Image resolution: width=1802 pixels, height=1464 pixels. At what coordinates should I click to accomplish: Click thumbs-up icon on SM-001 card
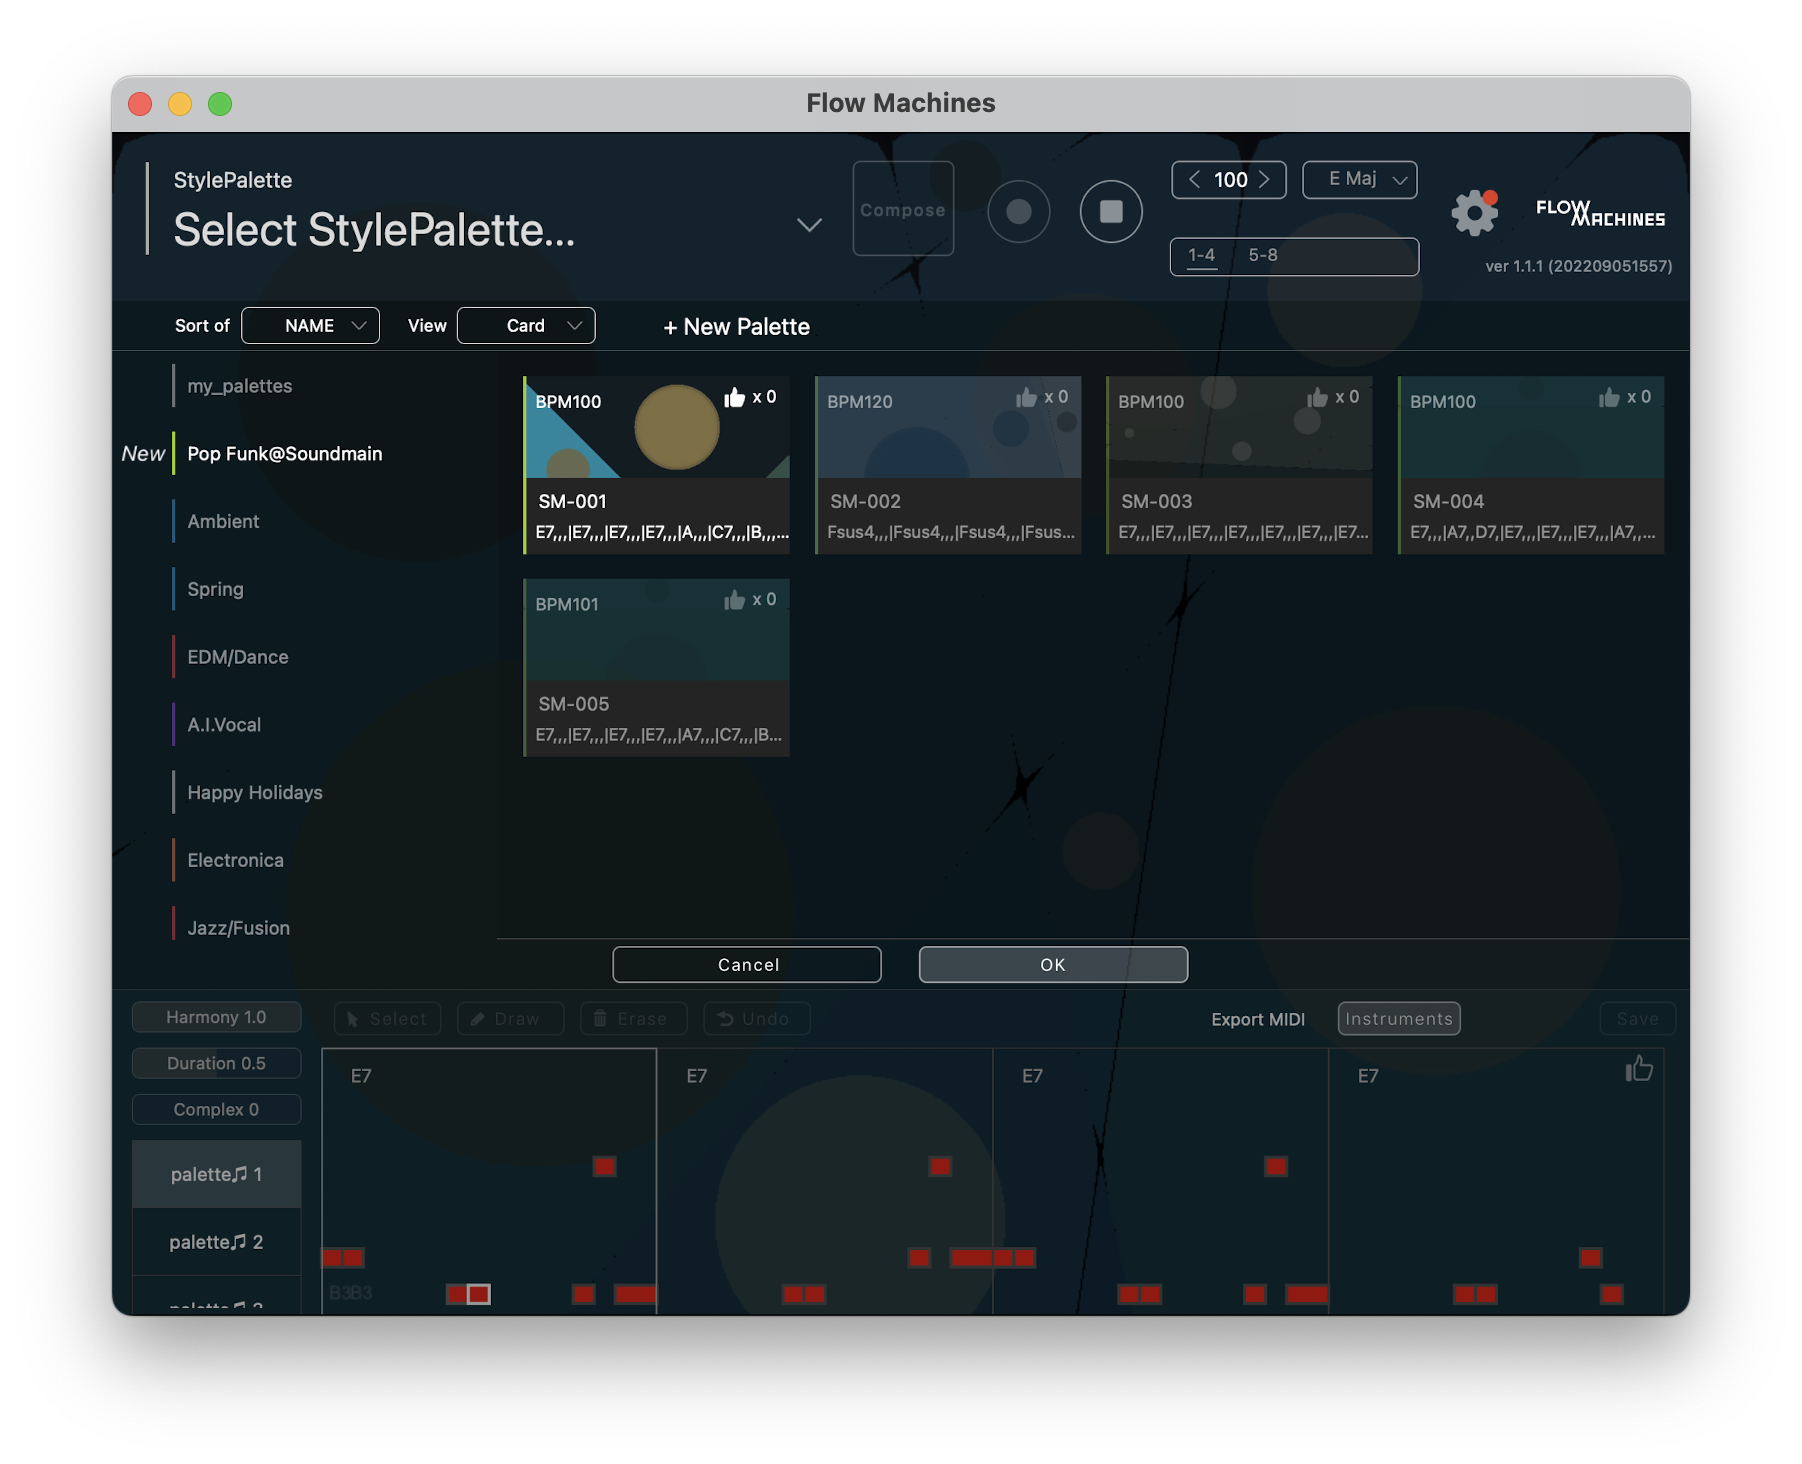tap(735, 398)
